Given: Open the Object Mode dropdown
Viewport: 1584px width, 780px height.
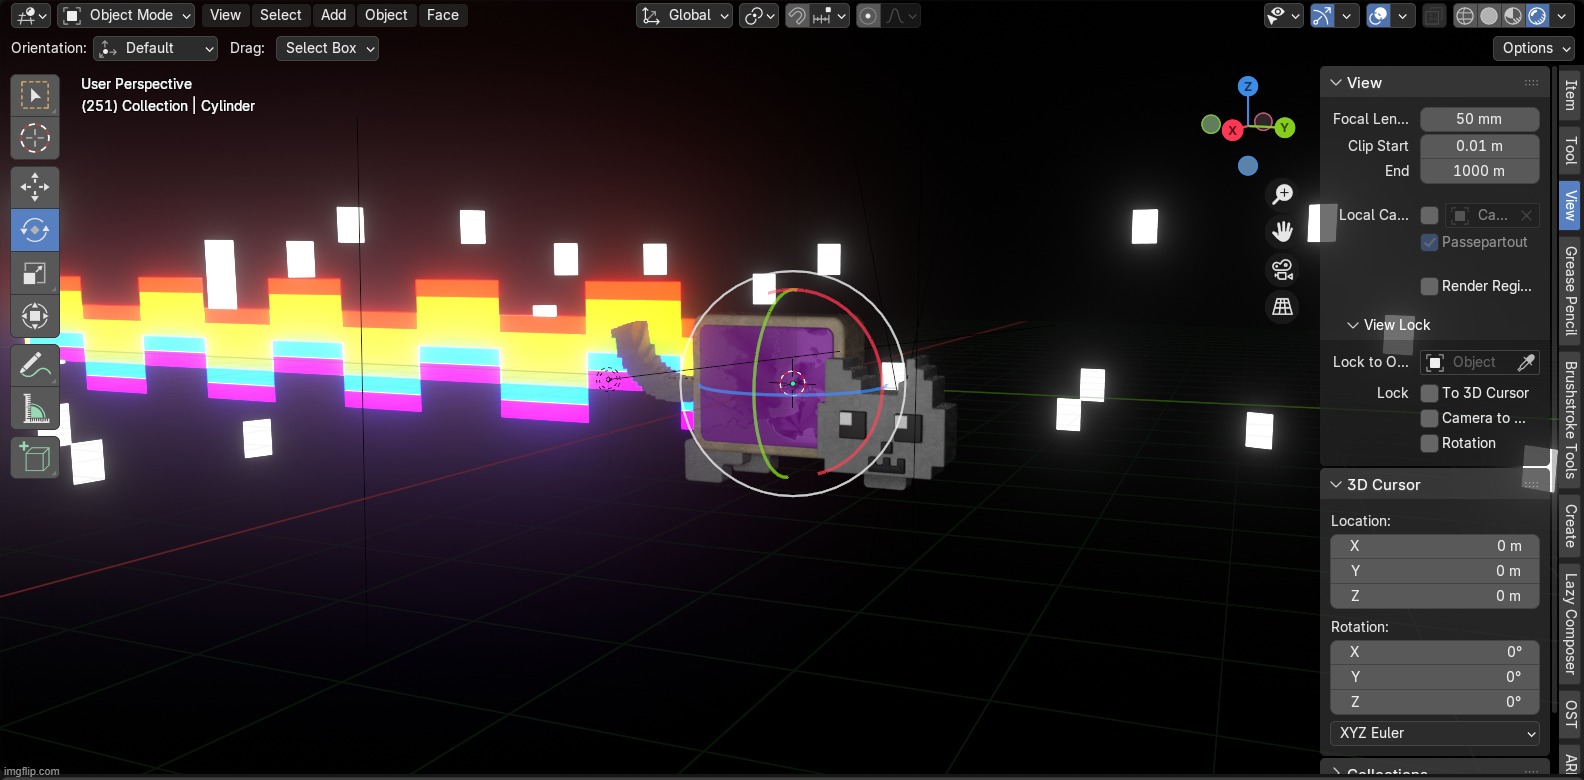Looking at the screenshot, I should [x=126, y=15].
